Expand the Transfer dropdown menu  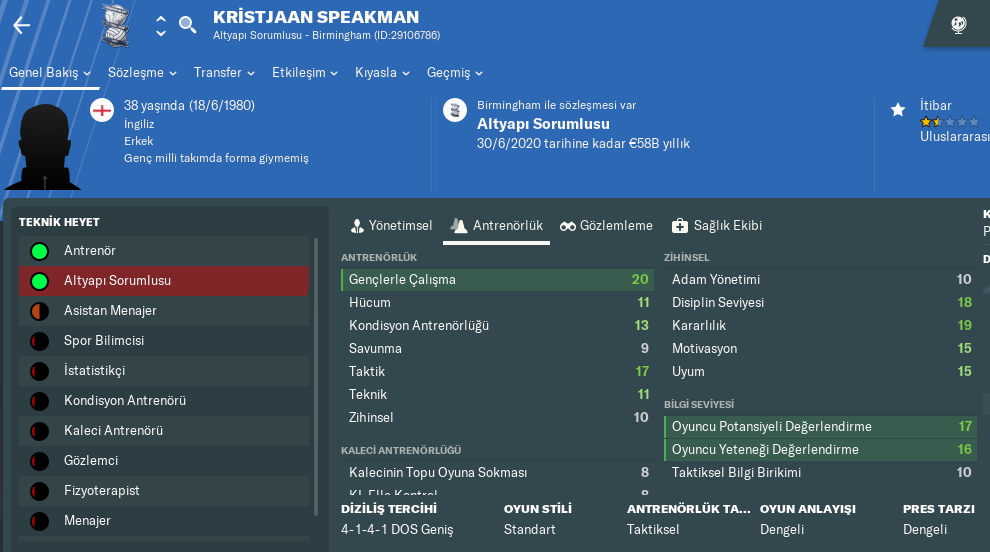[224, 73]
